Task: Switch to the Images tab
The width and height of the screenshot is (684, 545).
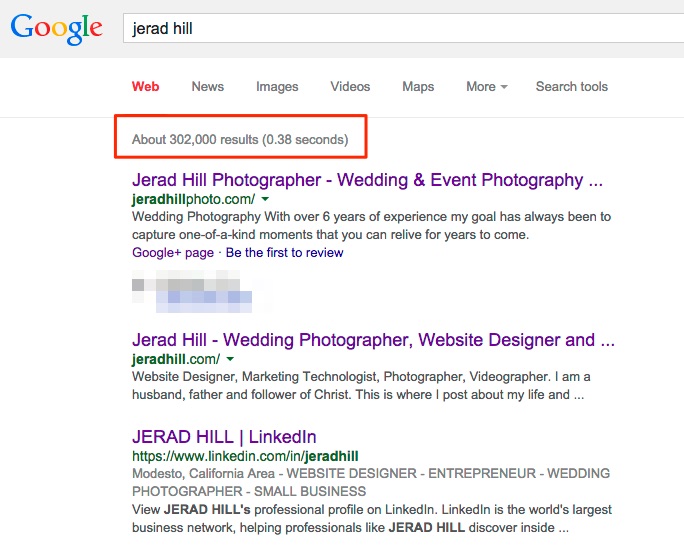Action: click(277, 86)
